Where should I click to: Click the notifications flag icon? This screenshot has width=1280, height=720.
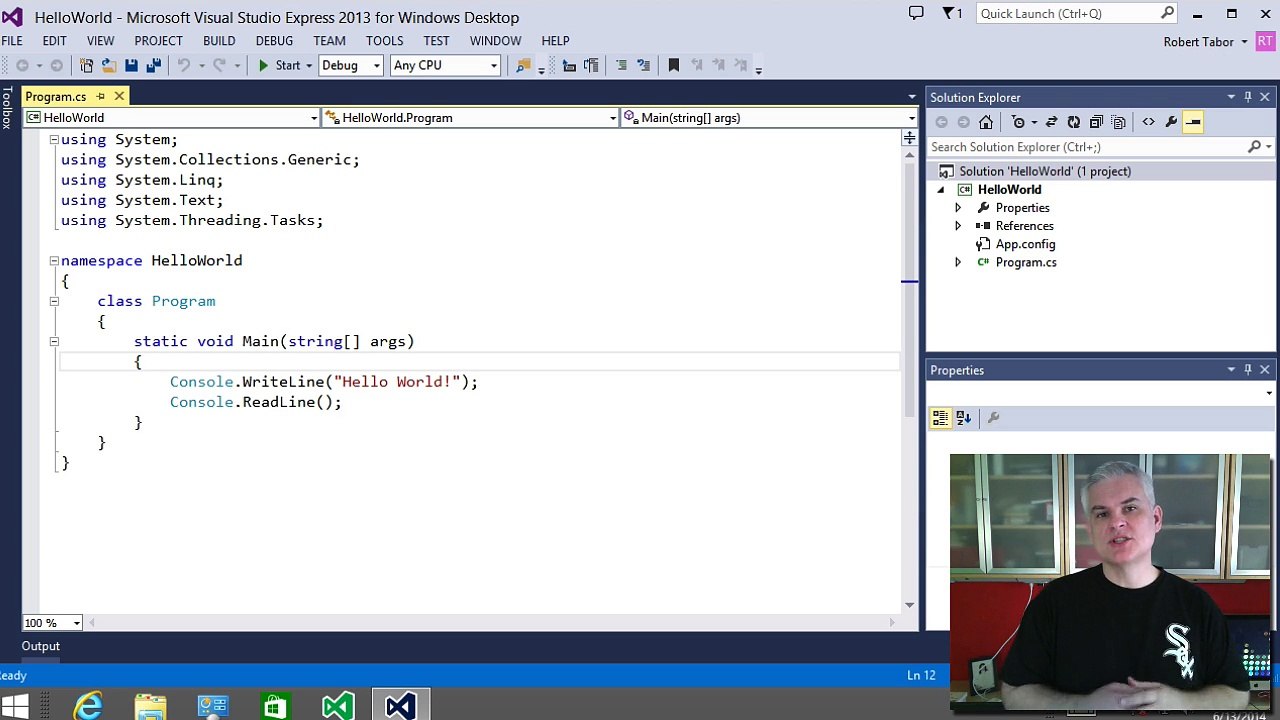pos(952,13)
